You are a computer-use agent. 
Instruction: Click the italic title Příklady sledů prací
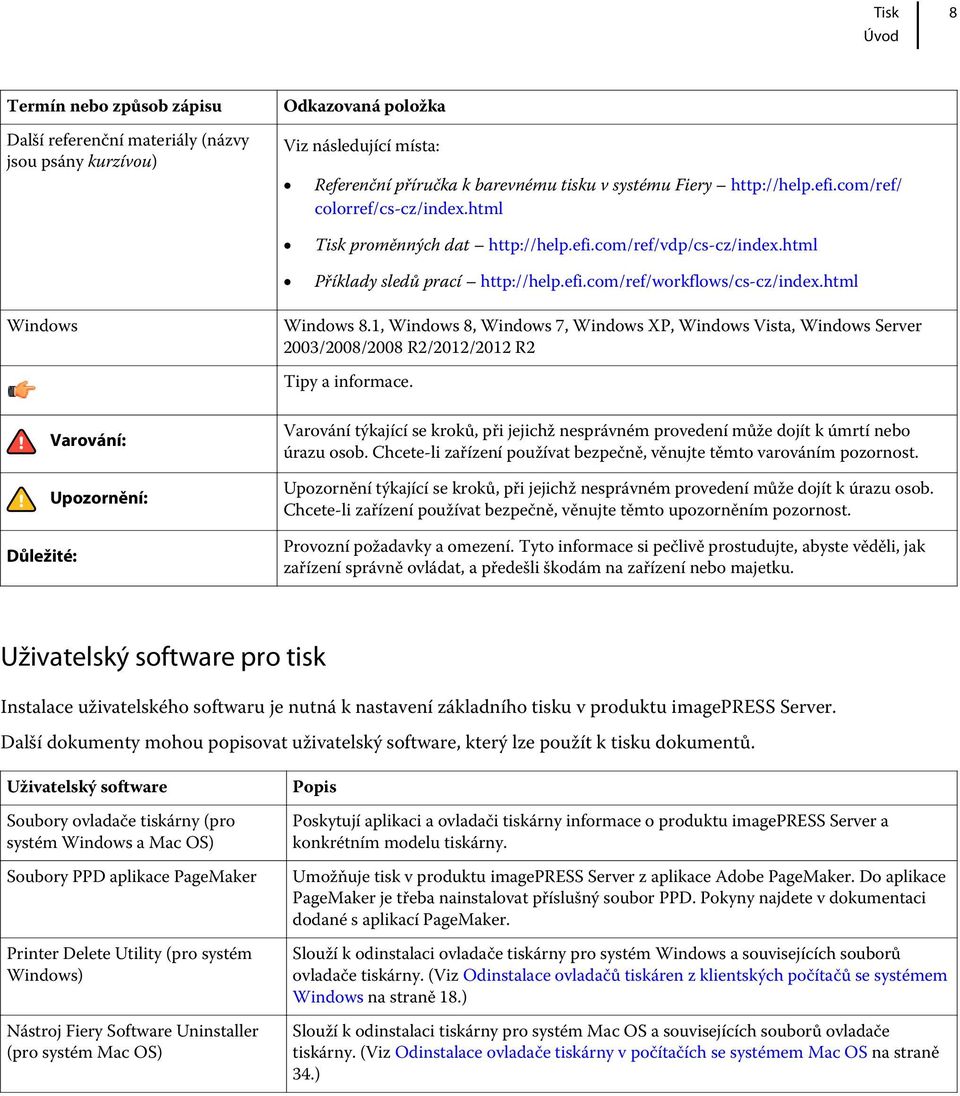[387, 281]
